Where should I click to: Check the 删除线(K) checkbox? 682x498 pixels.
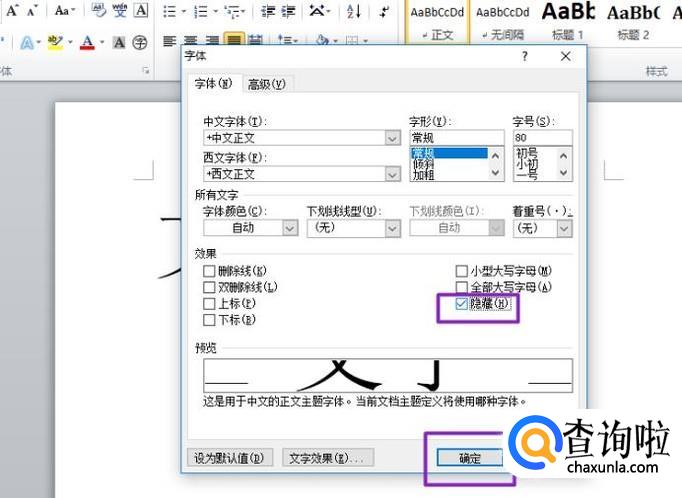209,271
